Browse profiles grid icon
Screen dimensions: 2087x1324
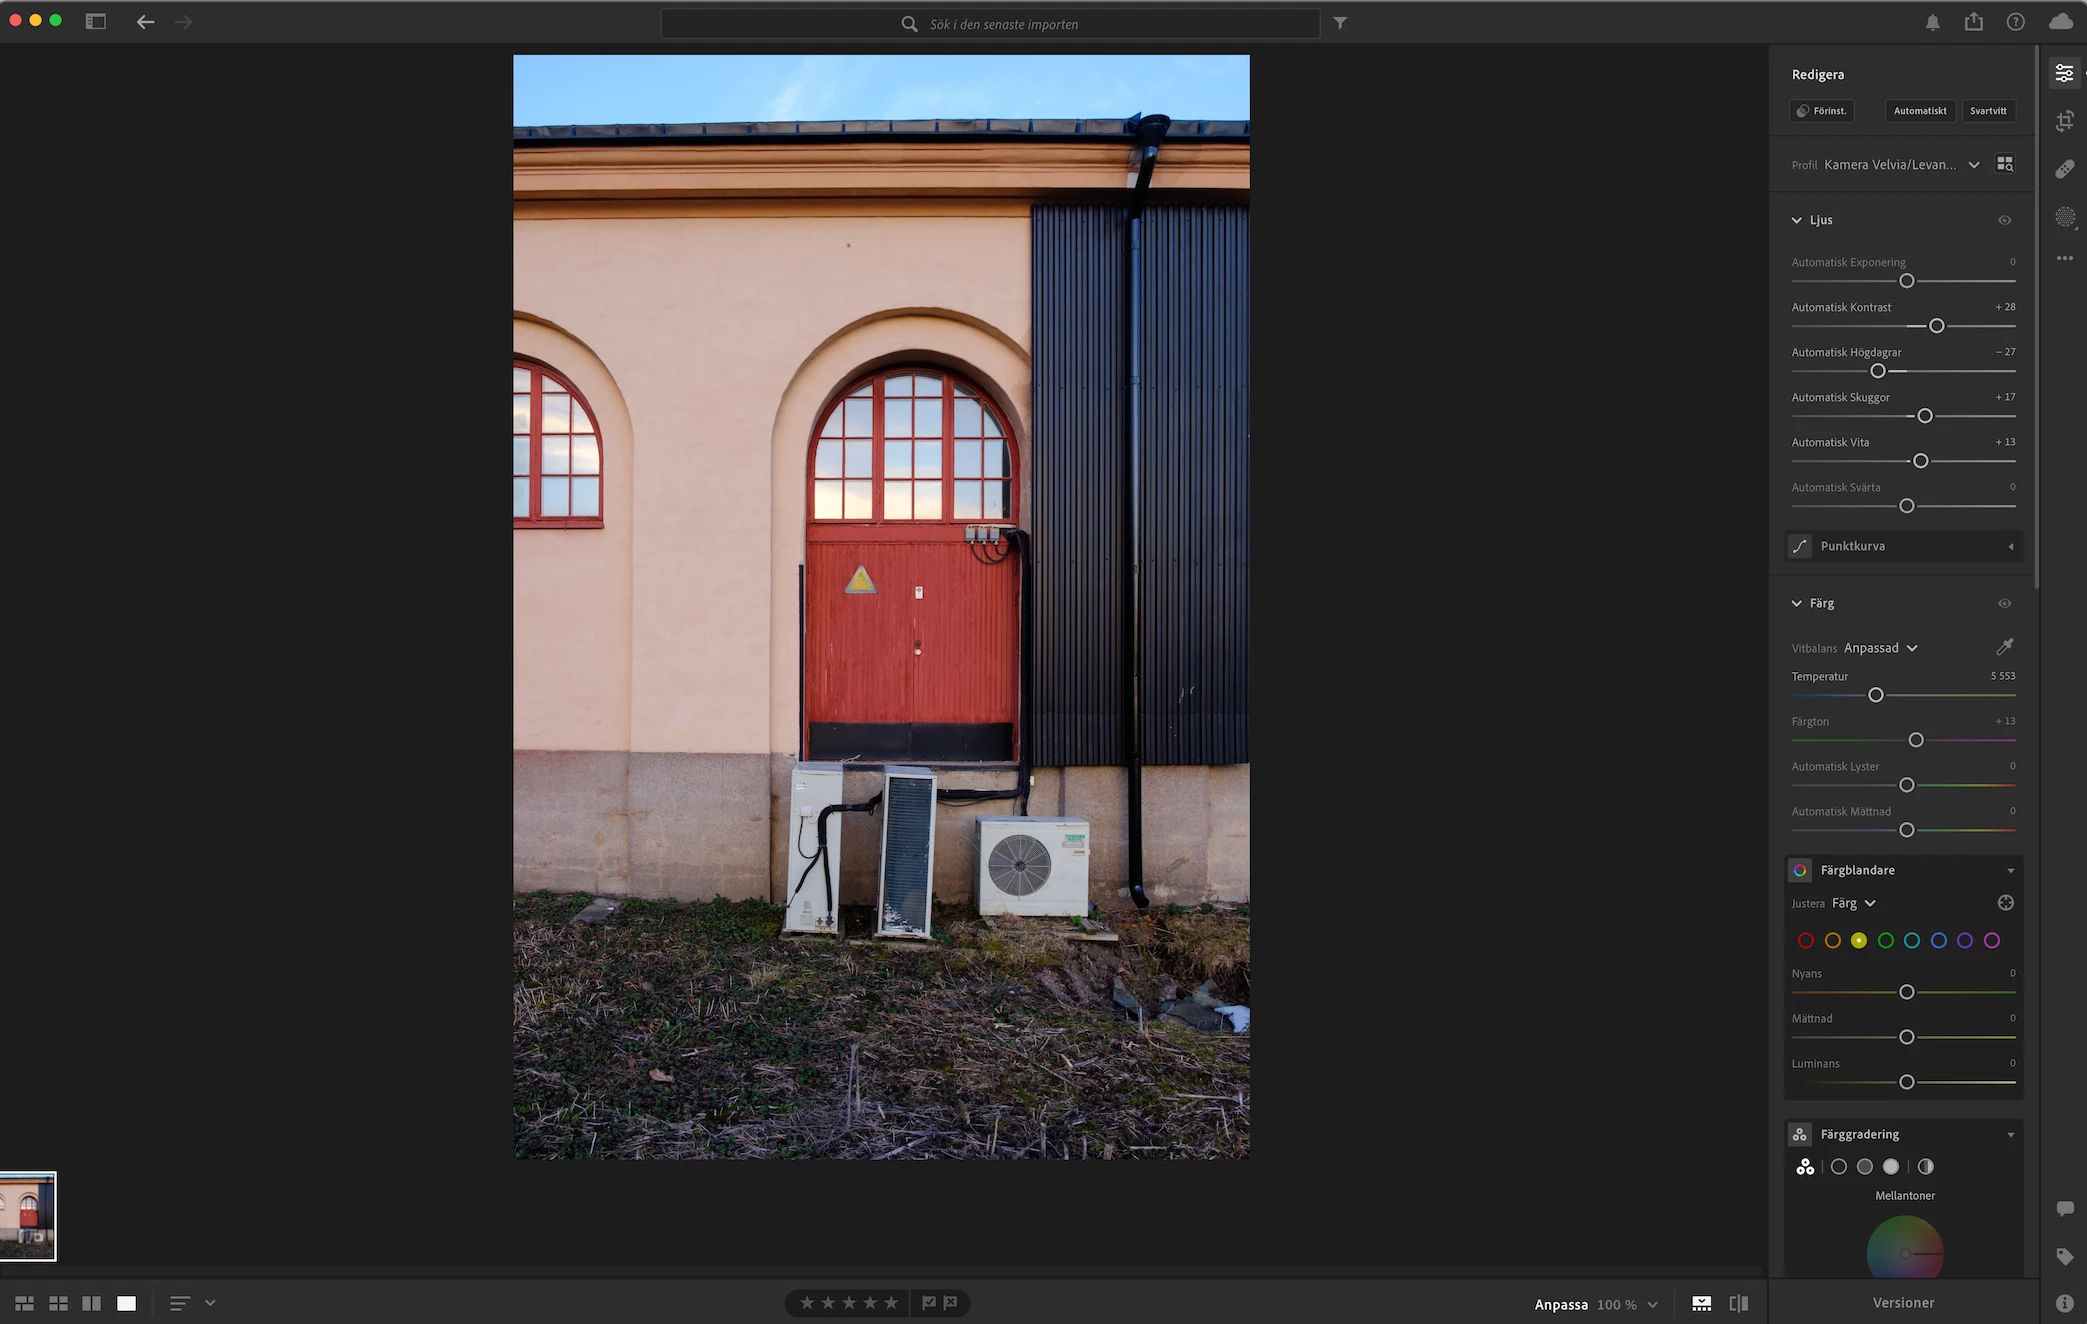(x=2005, y=164)
